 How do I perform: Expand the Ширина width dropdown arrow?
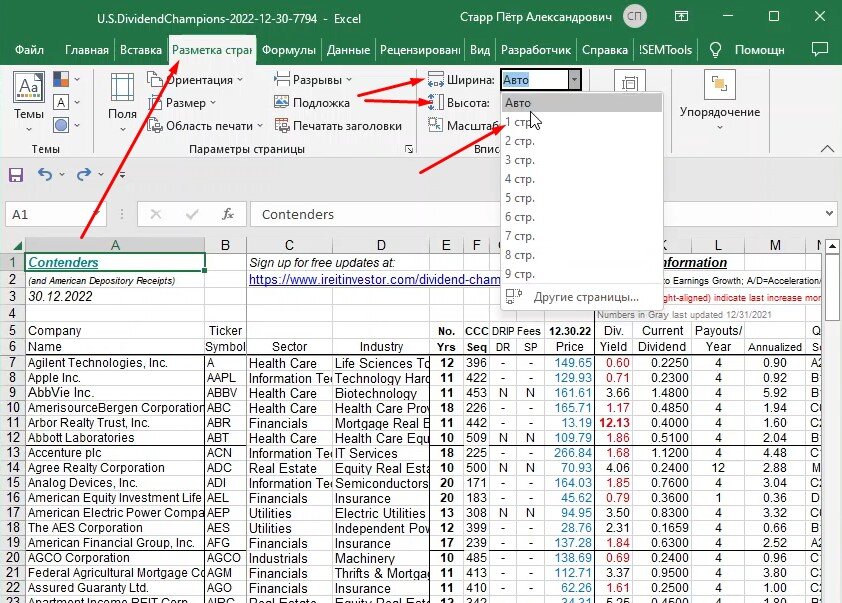point(575,80)
